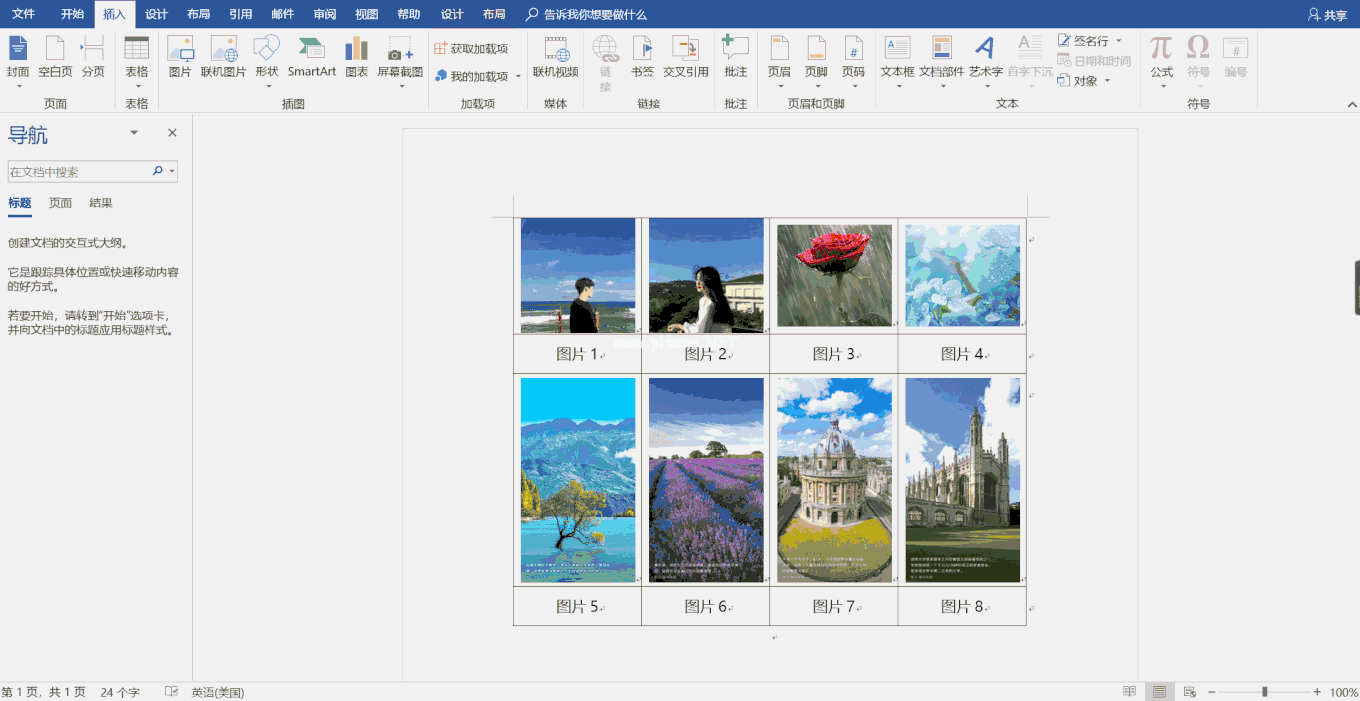Open the object (对象) dropdown arrow
The height and width of the screenshot is (701, 1360).
(1108, 81)
